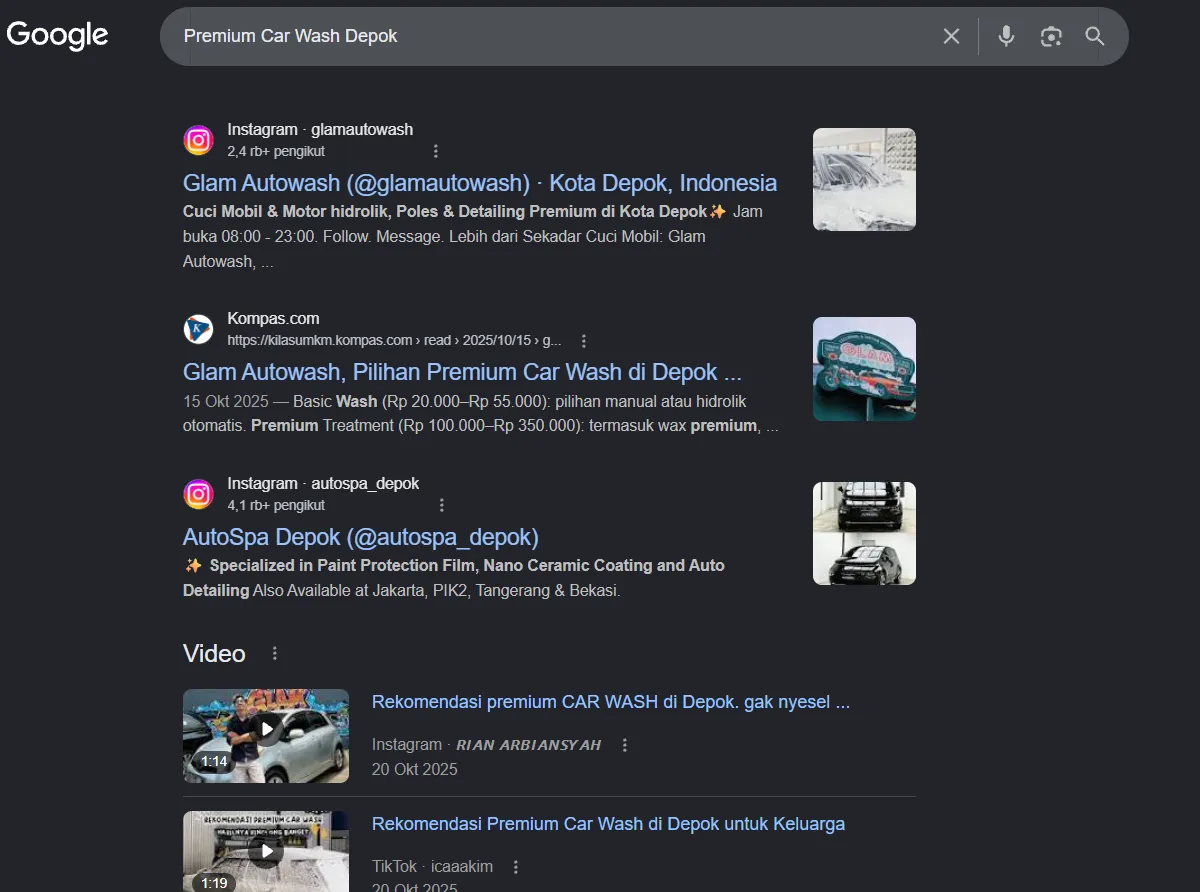The image size is (1200, 892).
Task: Click 'Instagram · autospa_depok' source text
Action: (323, 483)
